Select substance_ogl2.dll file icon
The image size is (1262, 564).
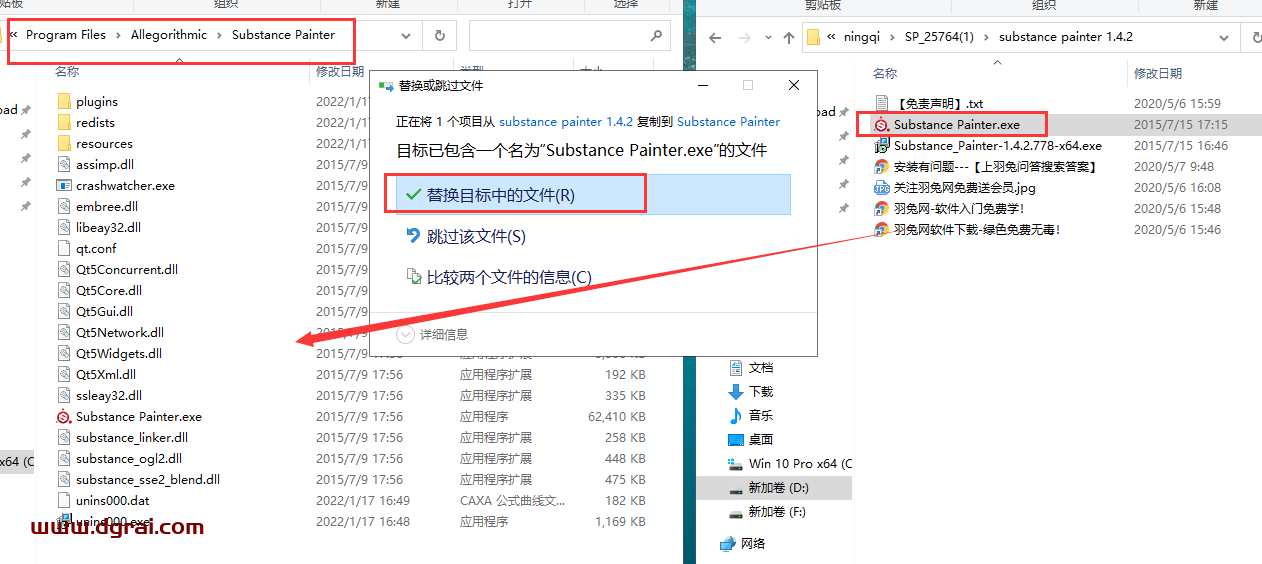[65, 458]
